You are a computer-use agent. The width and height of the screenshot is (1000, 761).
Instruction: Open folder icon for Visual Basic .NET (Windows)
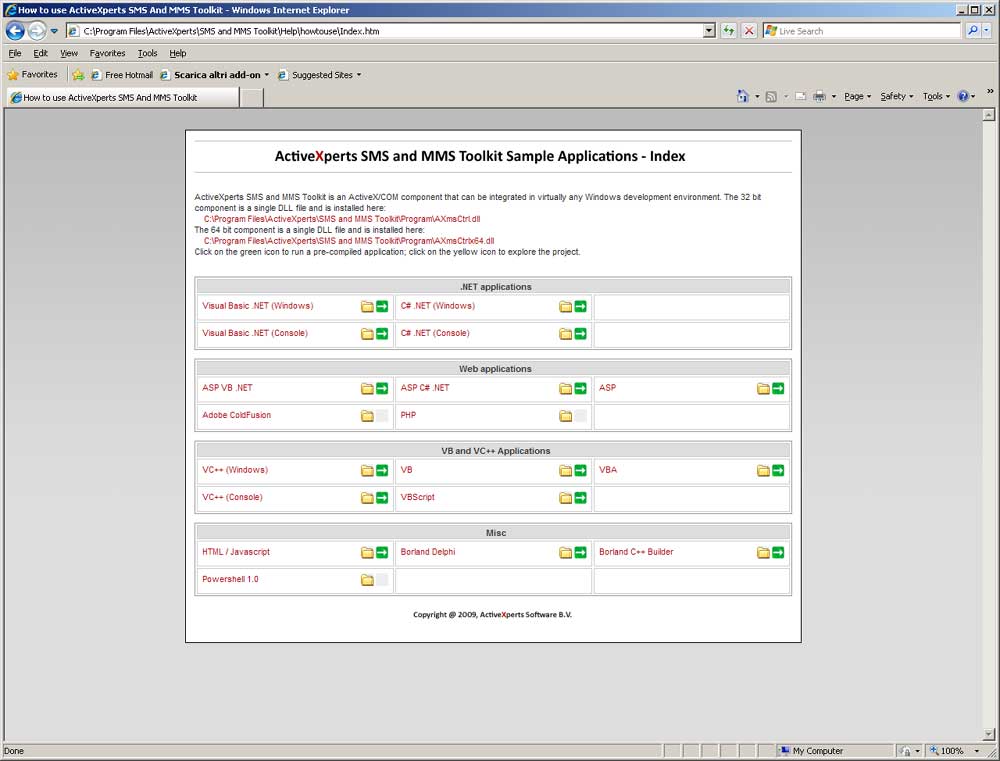[367, 307]
